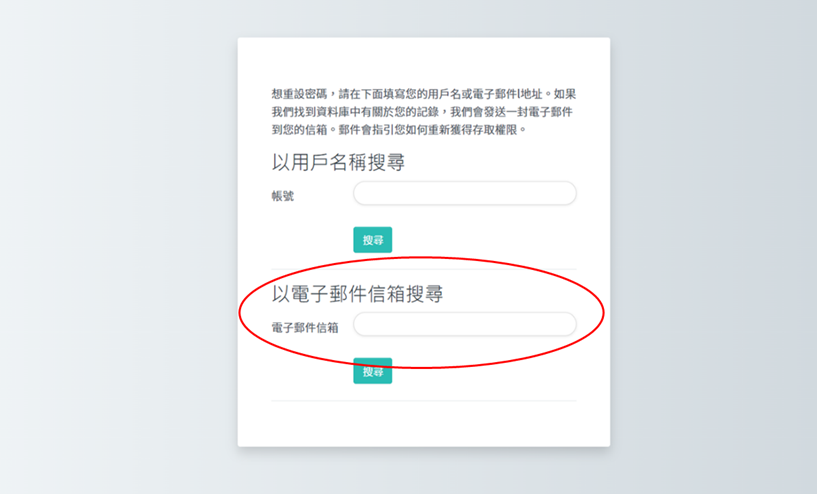Click blank white area above the instruction text
Image resolution: width=817 pixels, height=494 pixels.
[424, 60]
